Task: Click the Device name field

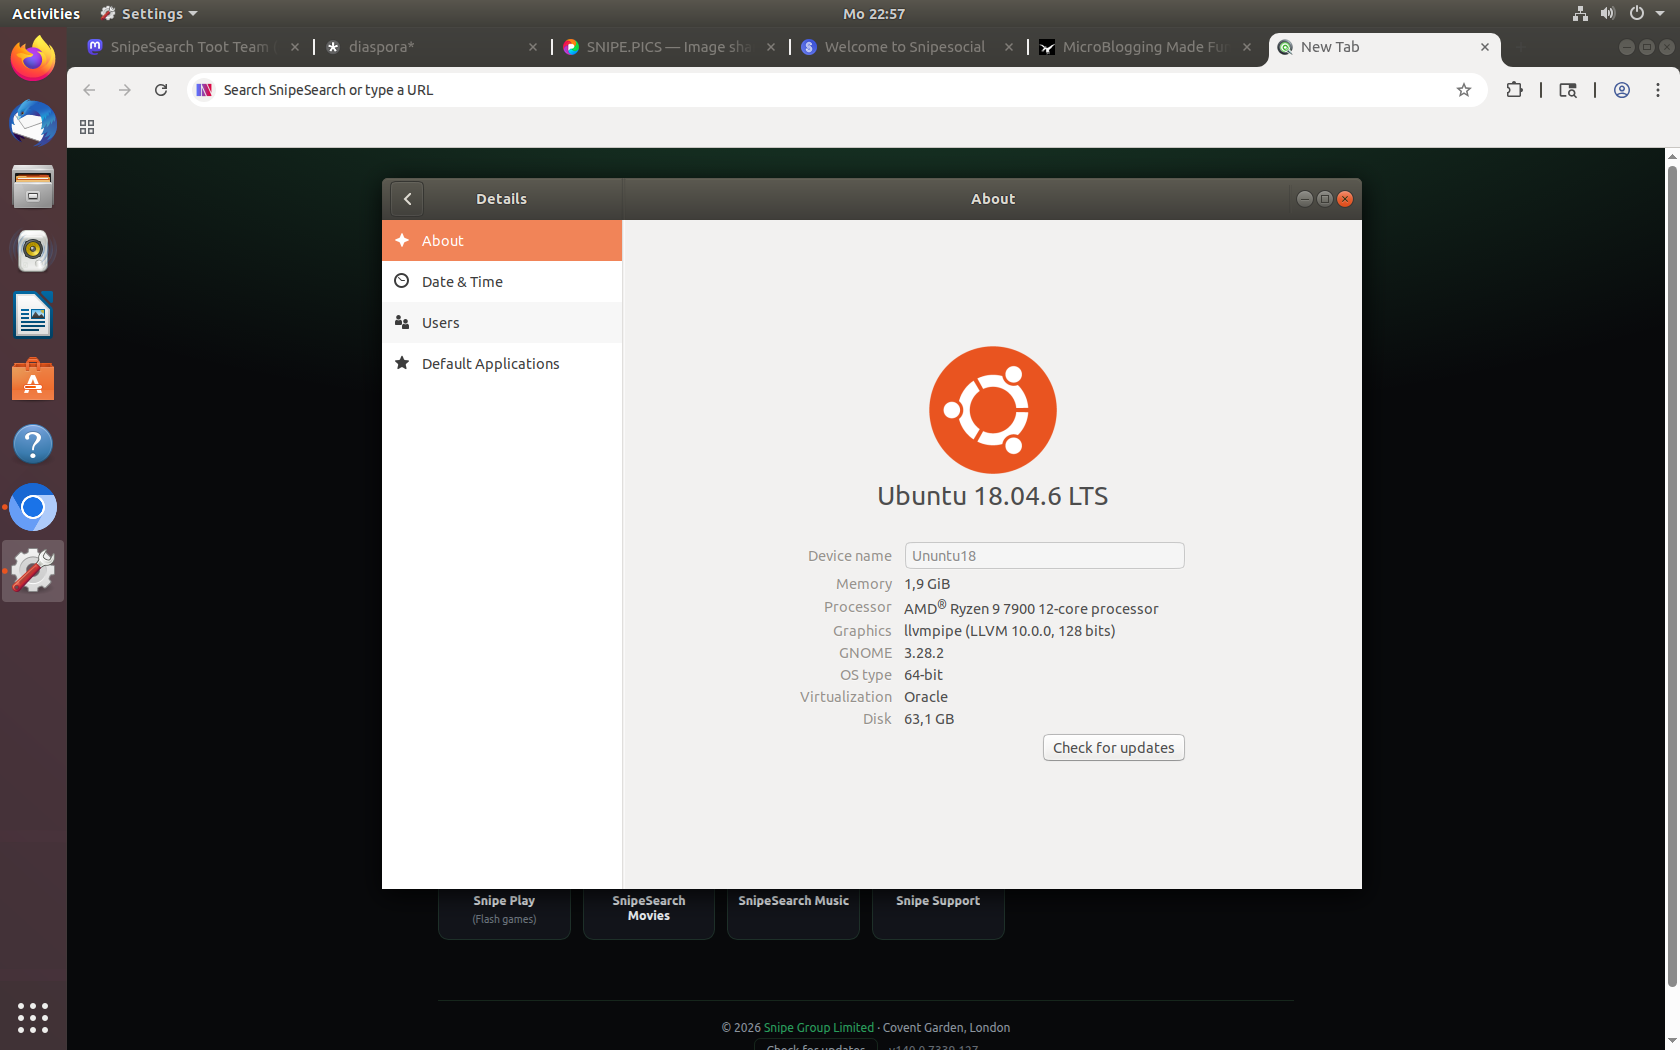Action: pyautogui.click(x=1044, y=556)
